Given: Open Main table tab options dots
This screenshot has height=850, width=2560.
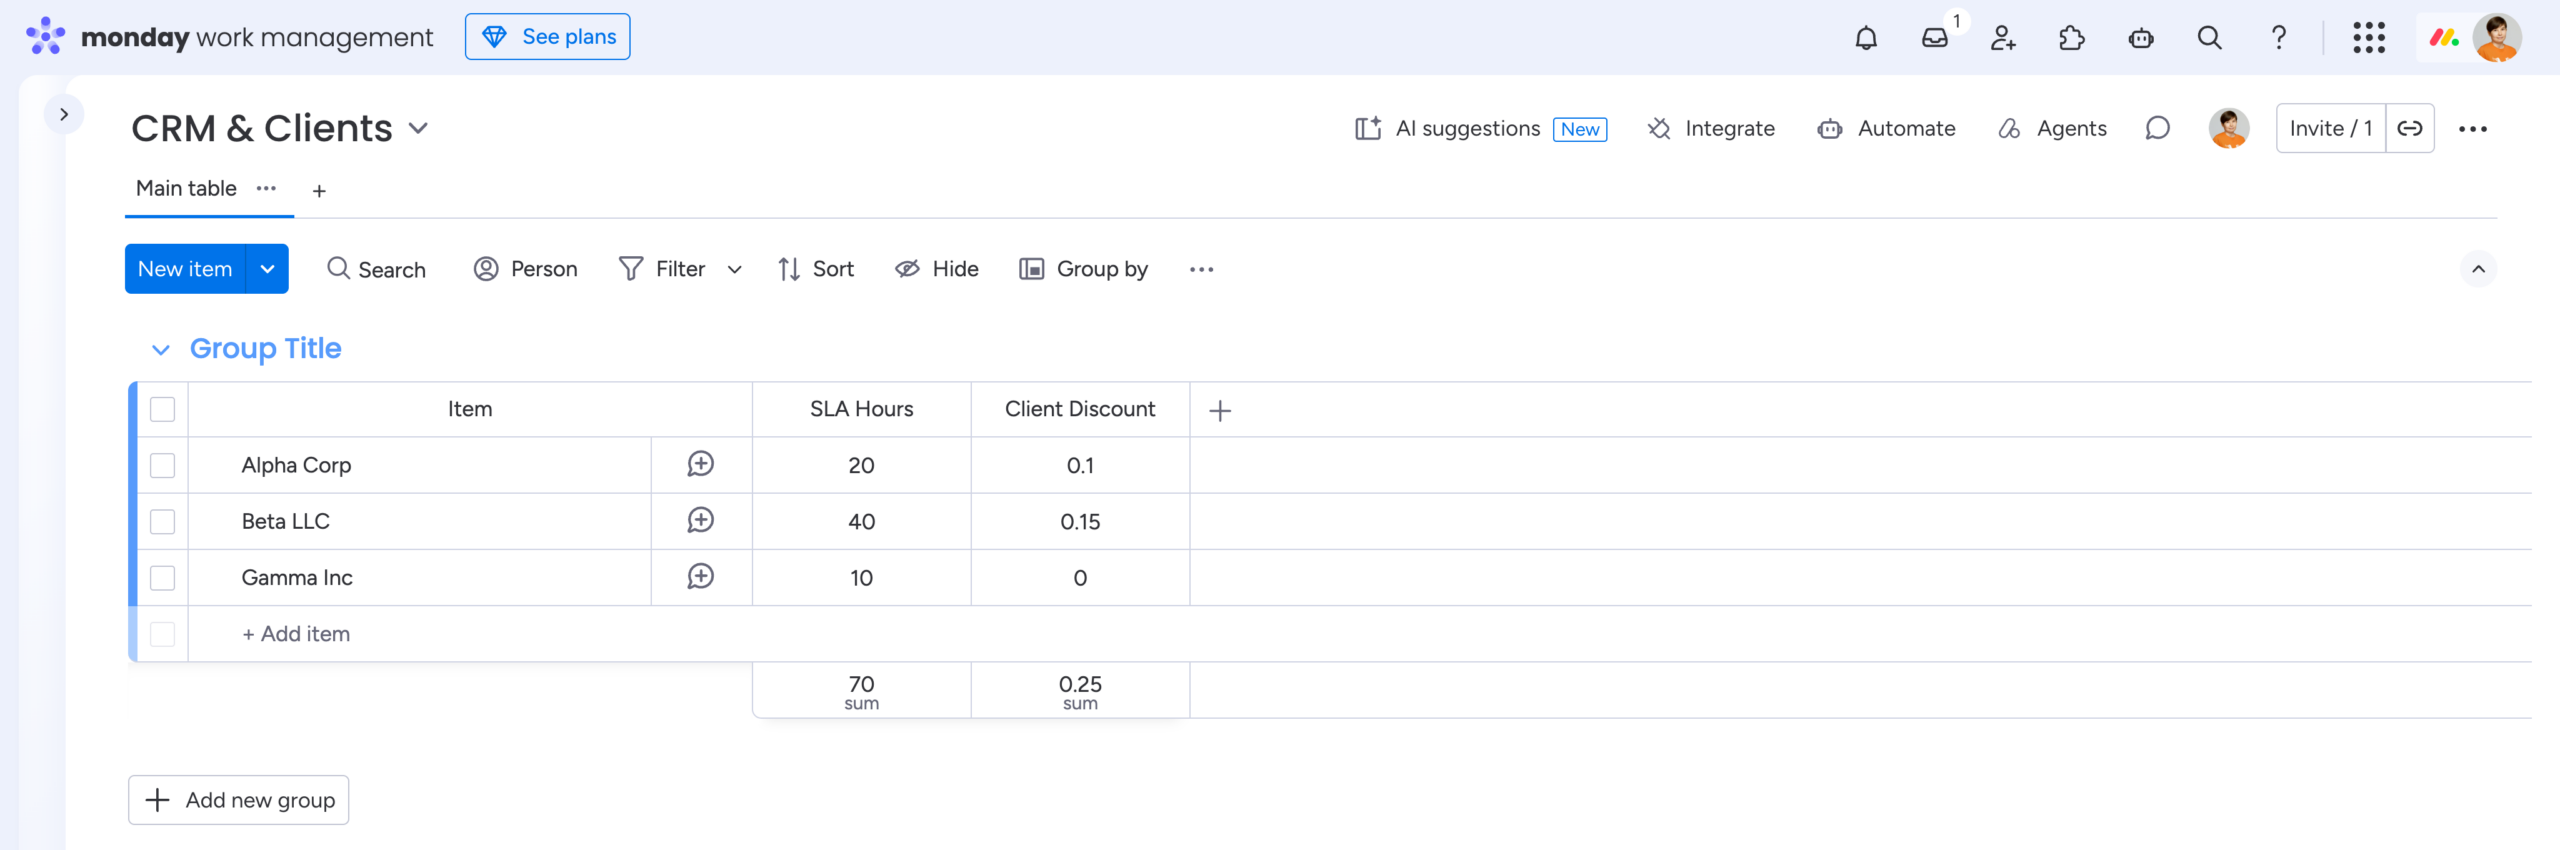Looking at the screenshot, I should pyautogui.click(x=266, y=189).
